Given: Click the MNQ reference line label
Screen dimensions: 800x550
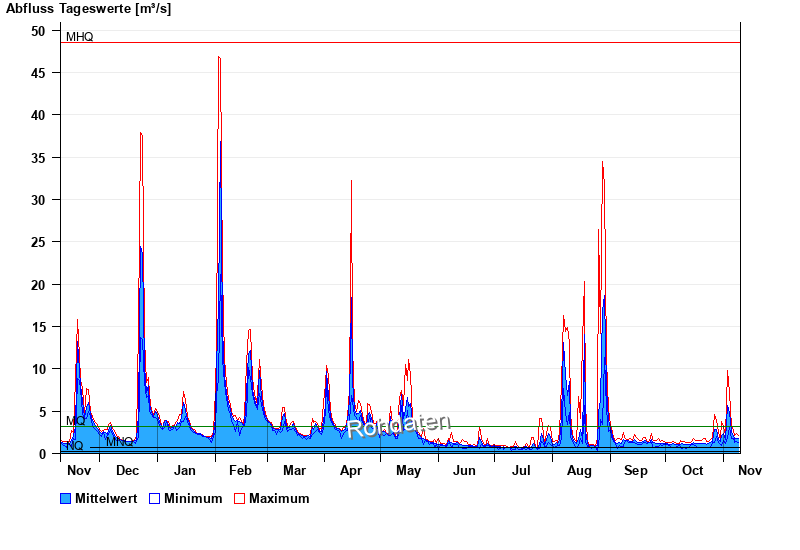Looking at the screenshot, I should tap(120, 441).
